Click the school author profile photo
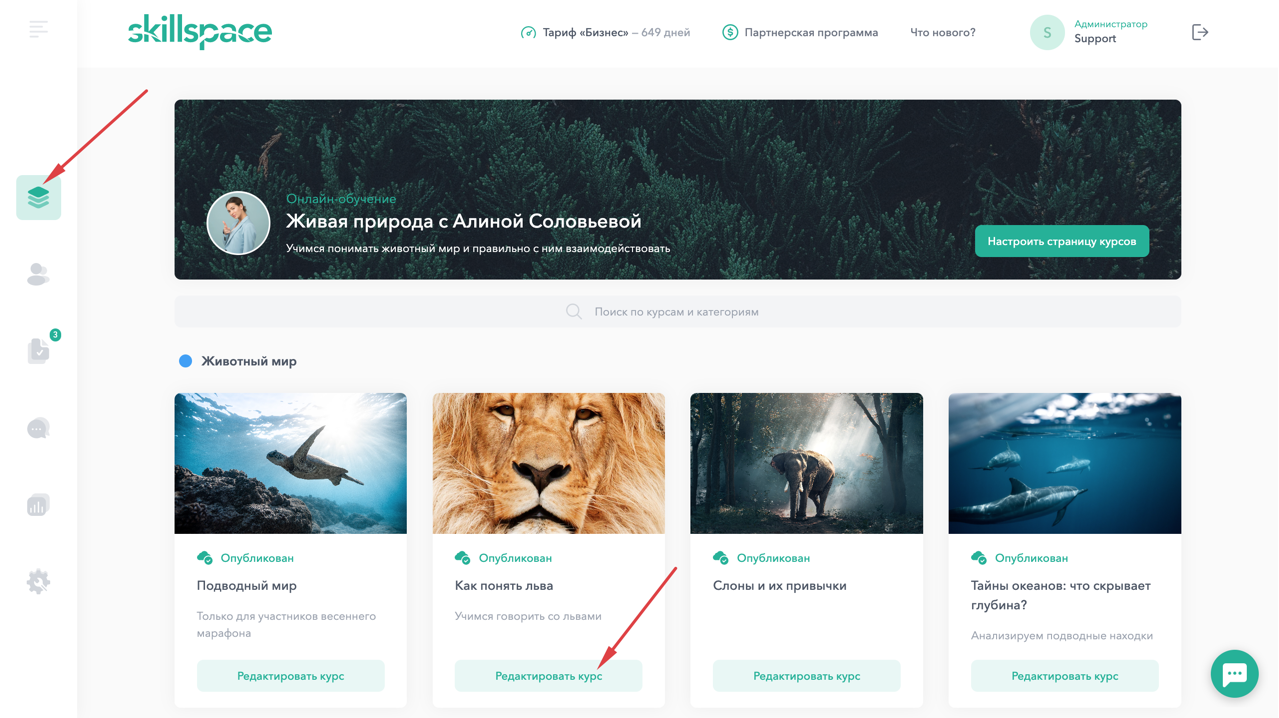1279x718 pixels. tap(238, 223)
